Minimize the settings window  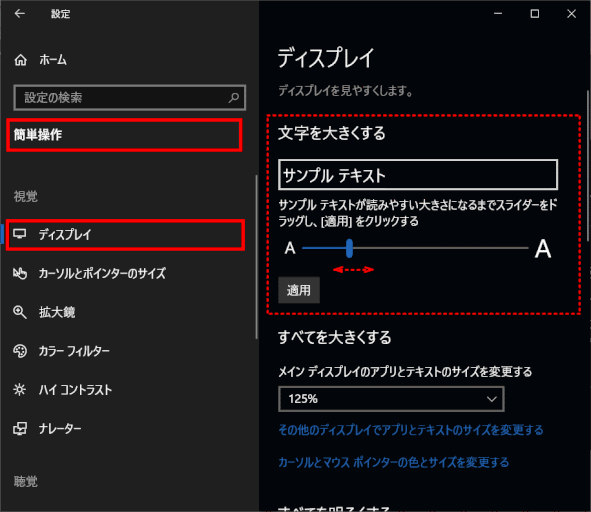tap(498, 14)
